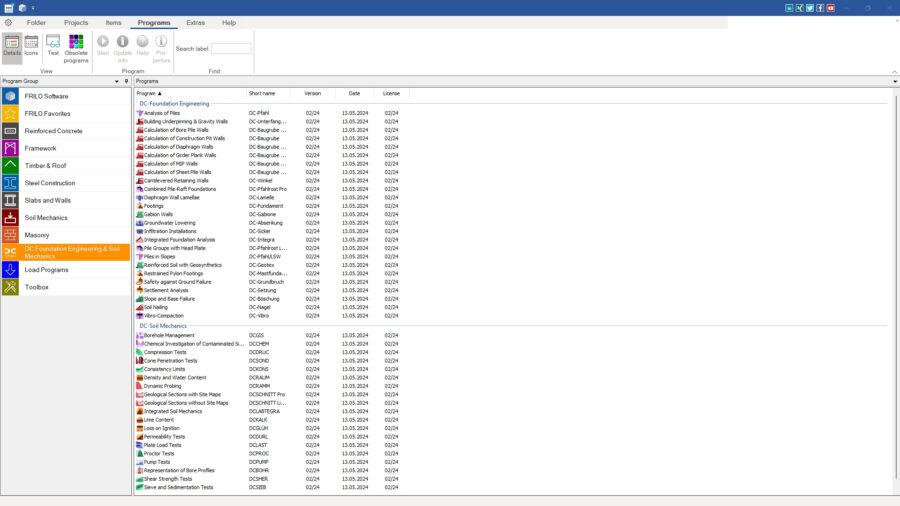The height and width of the screenshot is (506, 900).
Task: Open the Extras tab
Action: pos(195,23)
